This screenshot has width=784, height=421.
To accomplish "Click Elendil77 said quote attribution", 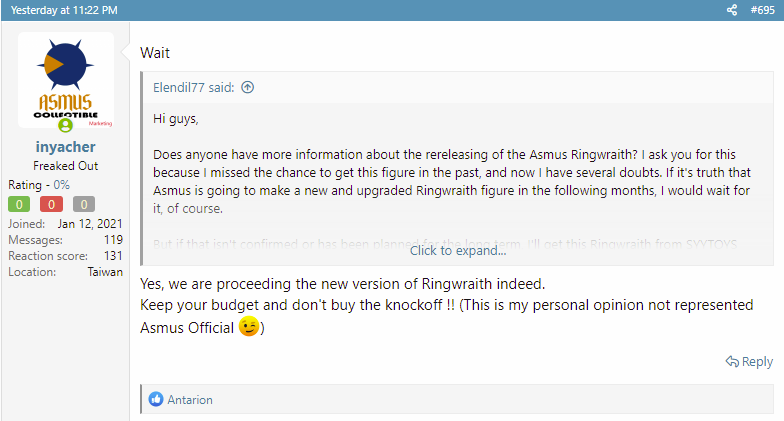I will pyautogui.click(x=194, y=88).
